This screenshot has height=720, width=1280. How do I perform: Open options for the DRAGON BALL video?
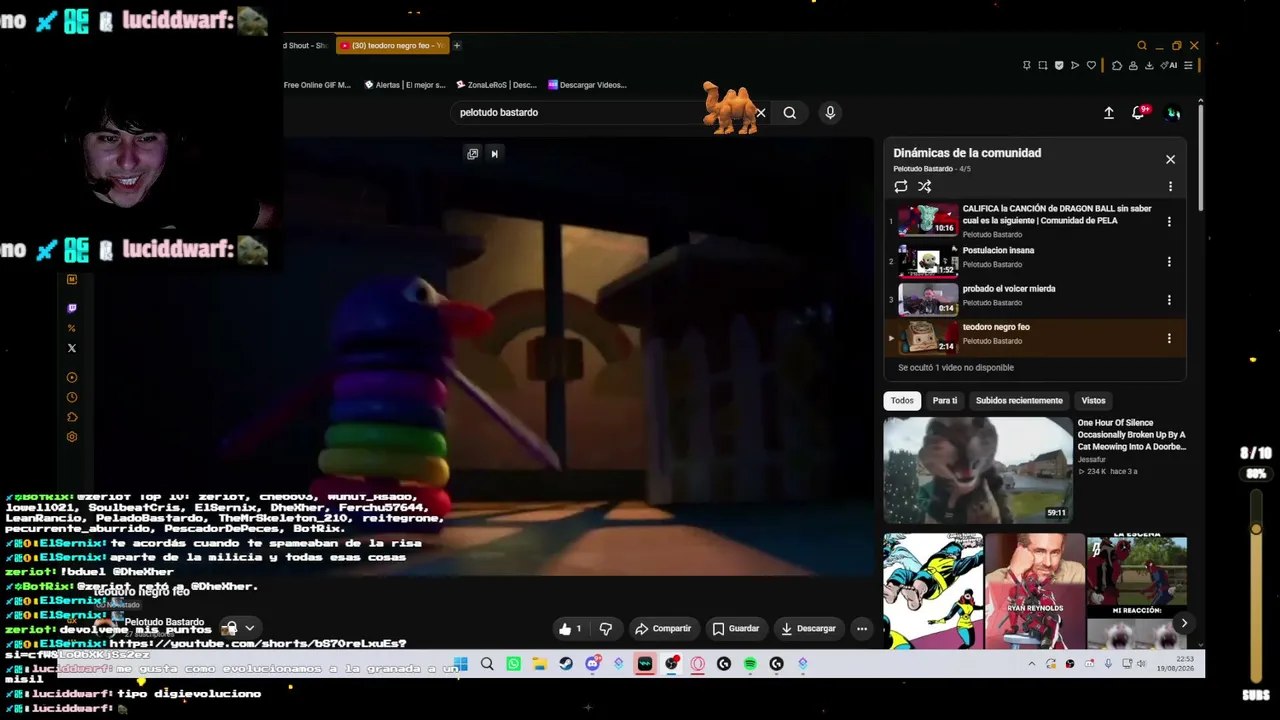click(1169, 222)
